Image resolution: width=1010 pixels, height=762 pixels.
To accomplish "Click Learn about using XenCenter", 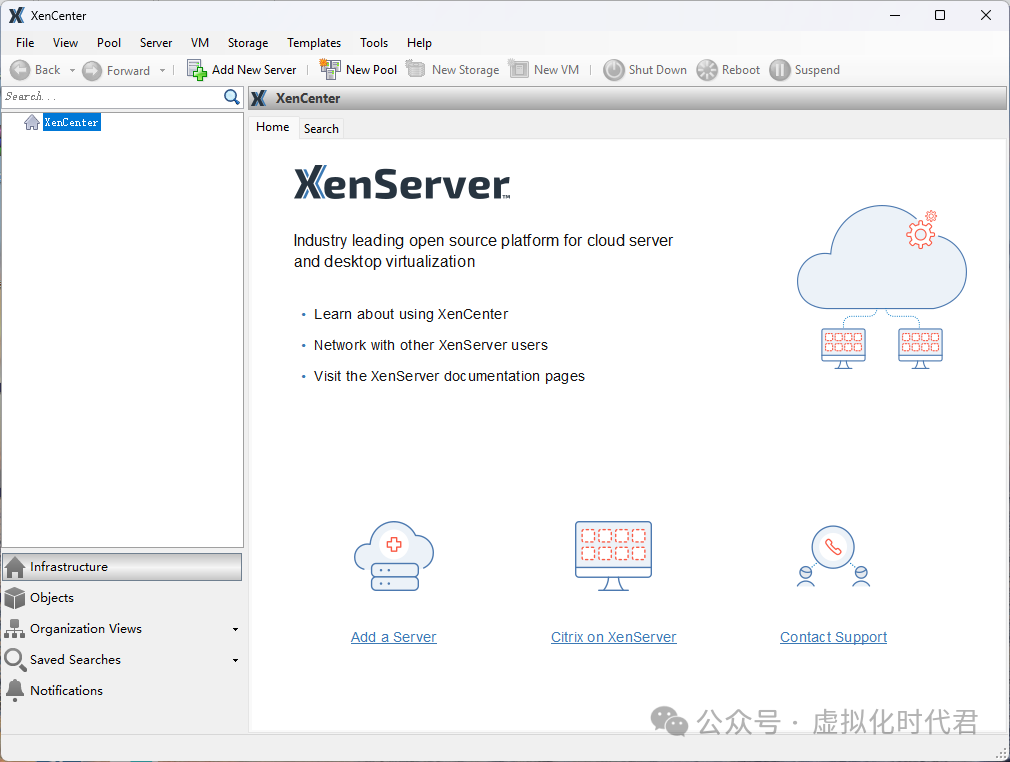I will pos(411,314).
